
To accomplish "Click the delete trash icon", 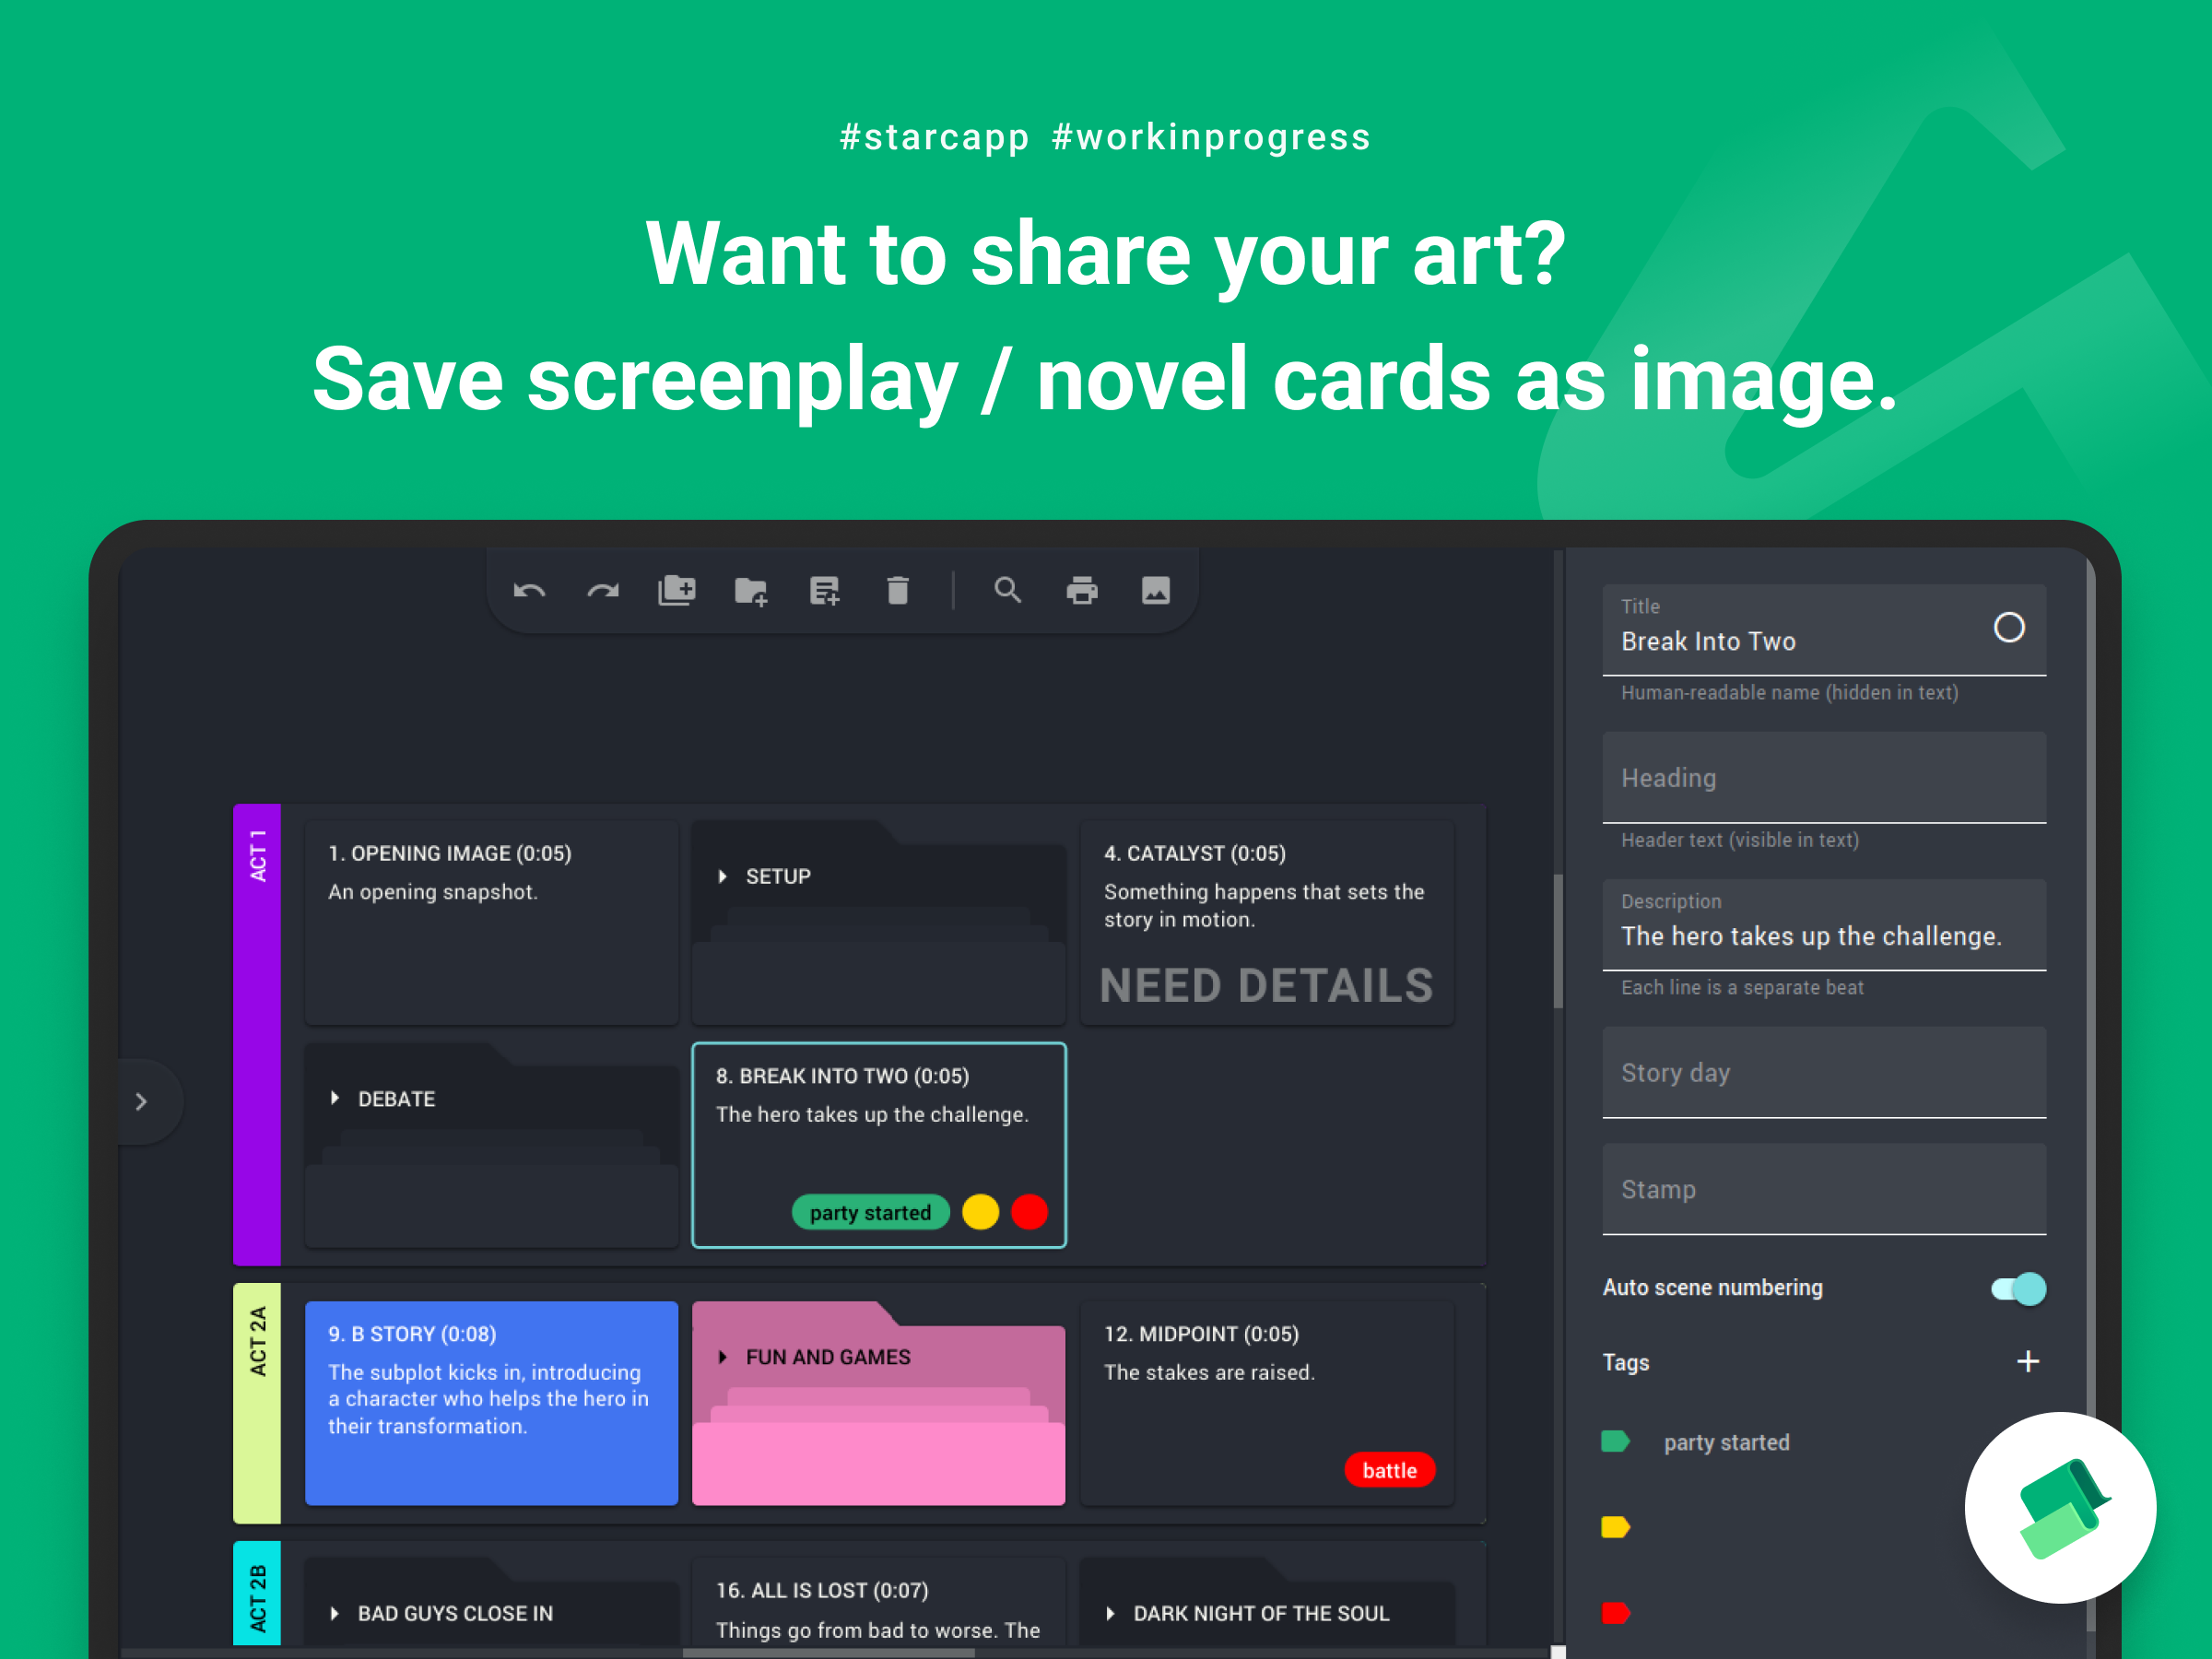I will [898, 591].
